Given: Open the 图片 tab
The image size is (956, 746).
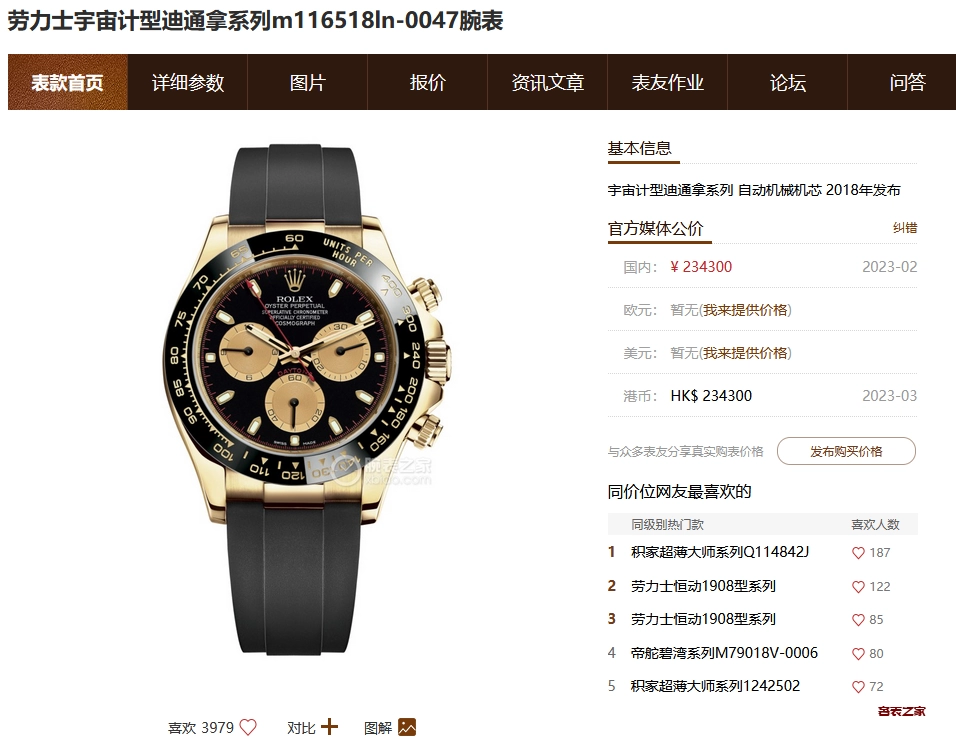Looking at the screenshot, I should click(307, 82).
